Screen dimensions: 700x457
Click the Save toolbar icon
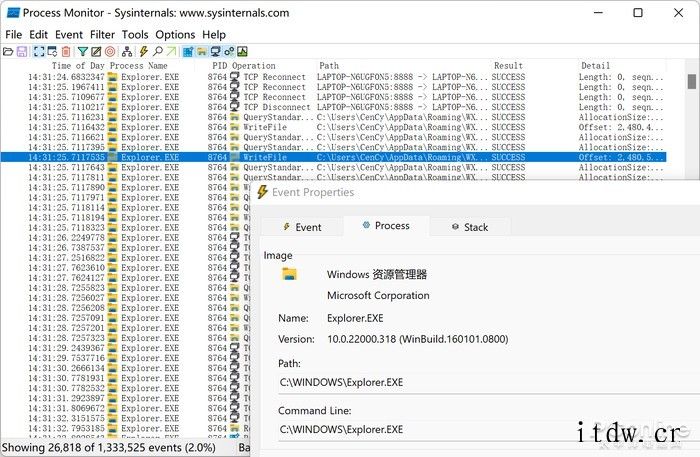coord(21,51)
